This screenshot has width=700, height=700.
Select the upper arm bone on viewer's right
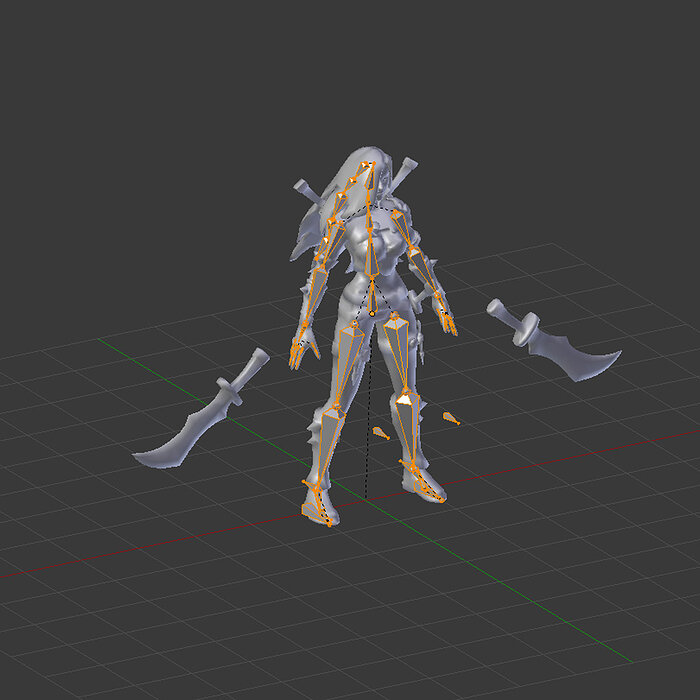[x=404, y=229]
